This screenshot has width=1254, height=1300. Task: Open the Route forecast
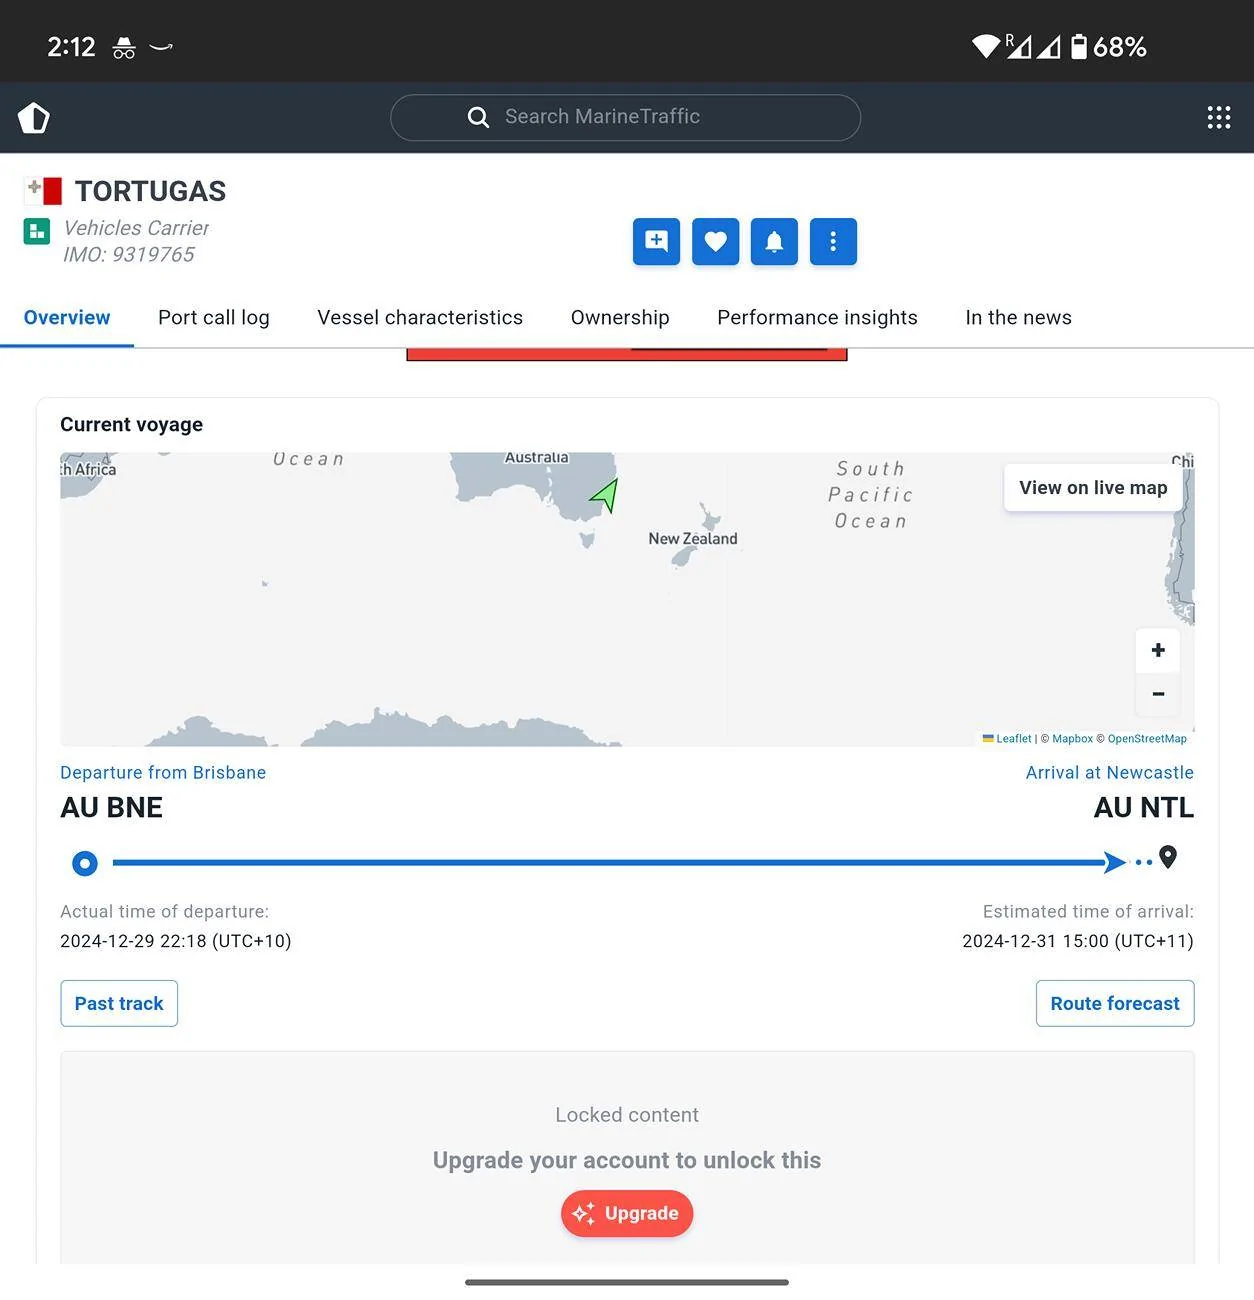coord(1115,1003)
